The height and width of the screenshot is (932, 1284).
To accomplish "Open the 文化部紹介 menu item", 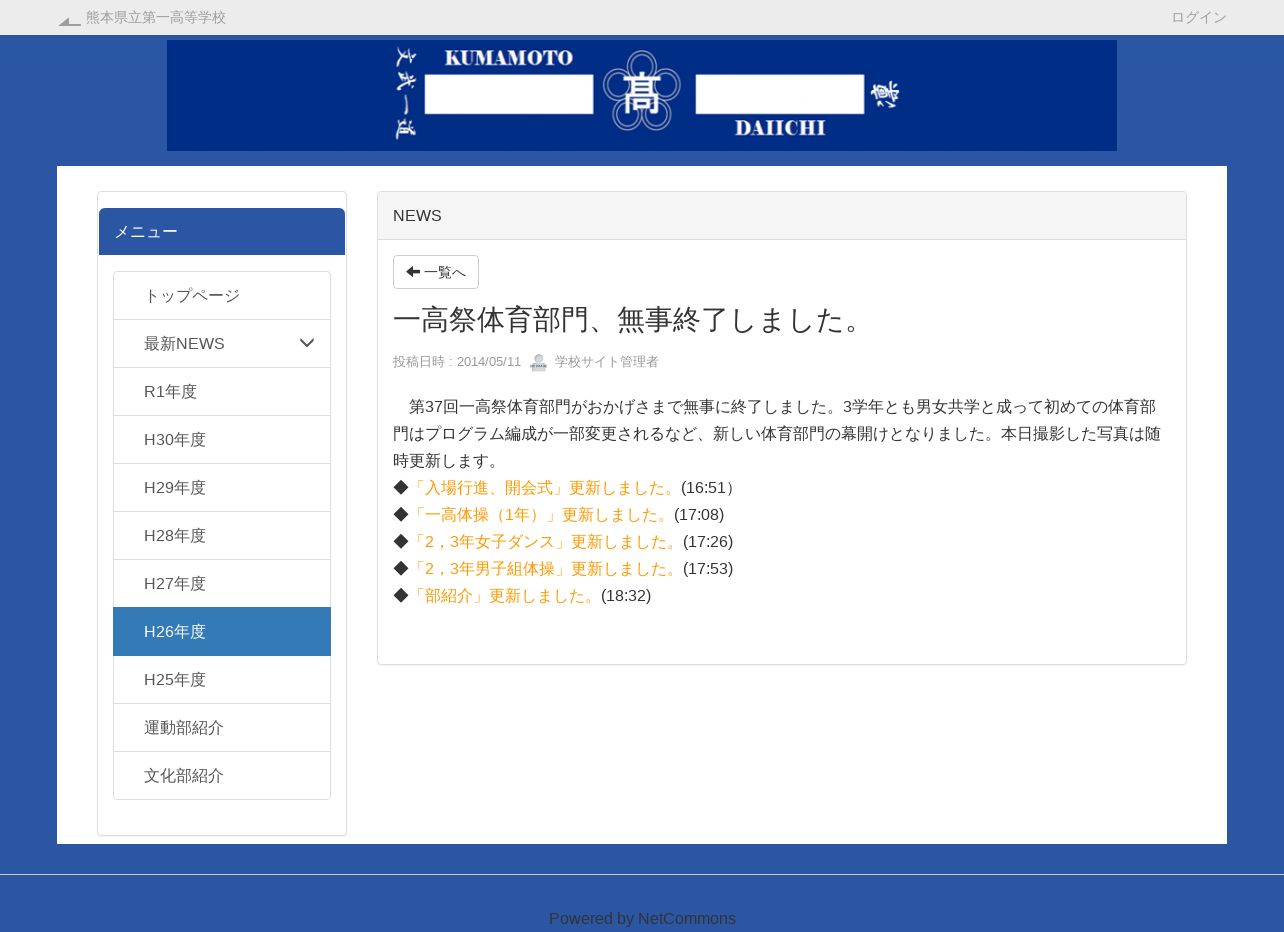I will 222,776.
